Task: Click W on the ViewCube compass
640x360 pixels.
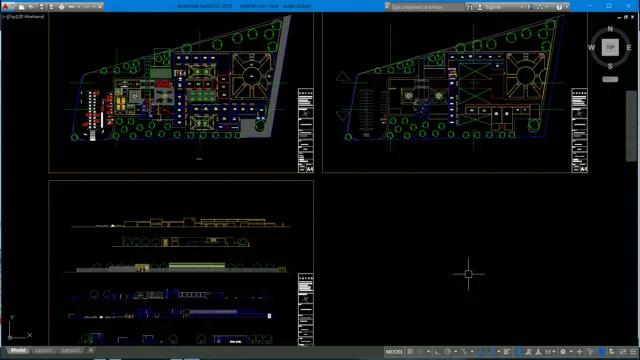Action: tap(591, 48)
